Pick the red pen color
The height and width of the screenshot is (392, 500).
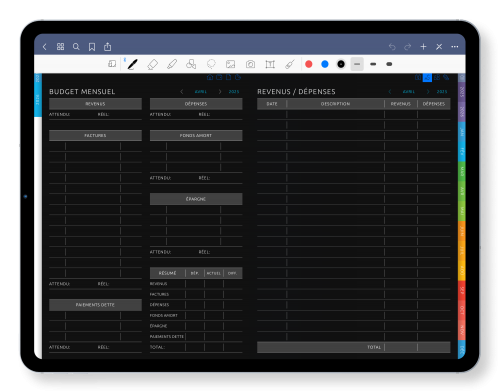pyautogui.click(x=309, y=64)
